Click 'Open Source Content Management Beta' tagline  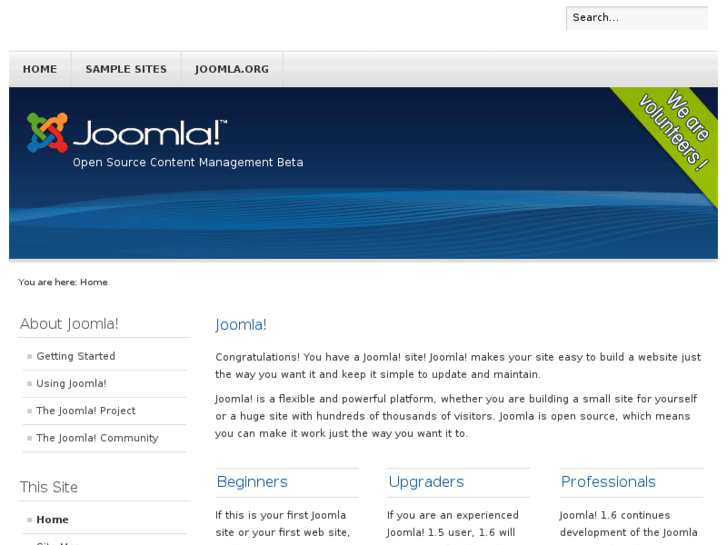[x=188, y=162]
